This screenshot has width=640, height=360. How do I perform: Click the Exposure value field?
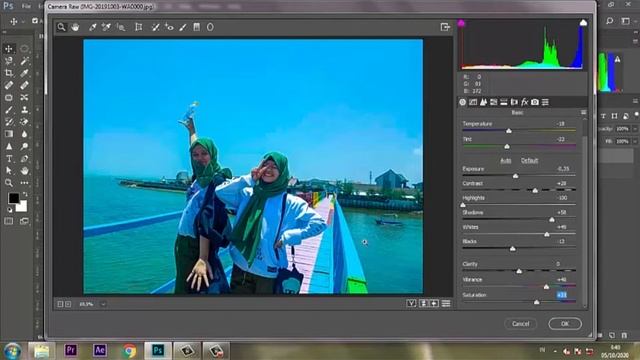point(563,169)
